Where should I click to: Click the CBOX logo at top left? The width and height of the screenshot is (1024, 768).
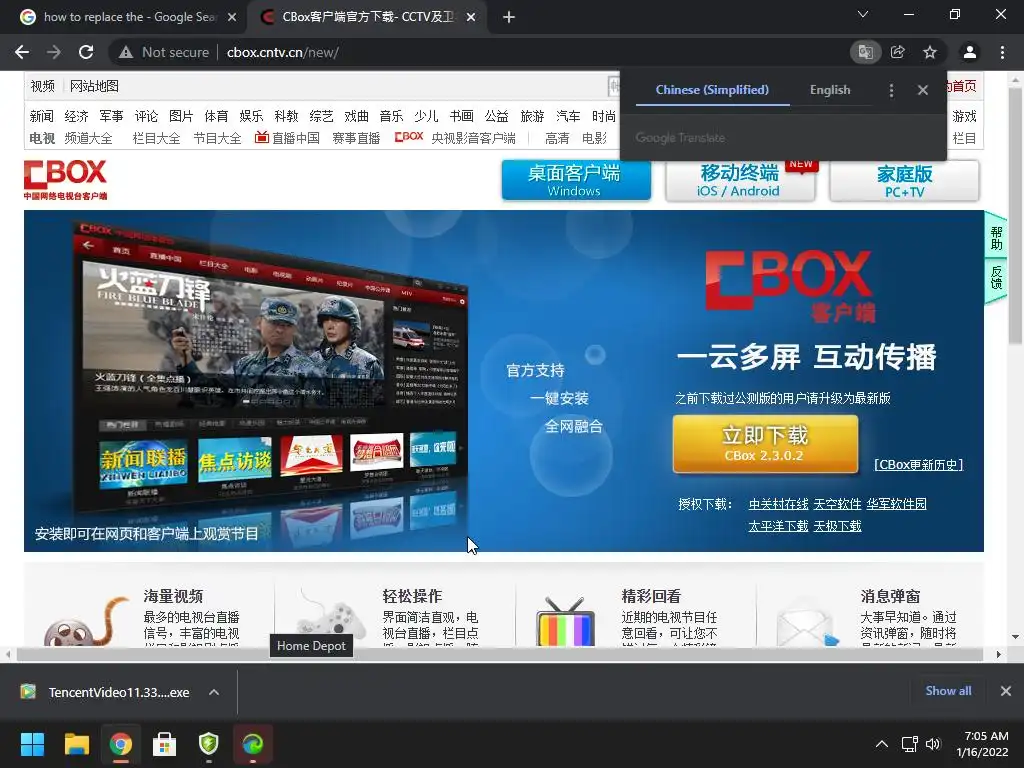point(65,180)
